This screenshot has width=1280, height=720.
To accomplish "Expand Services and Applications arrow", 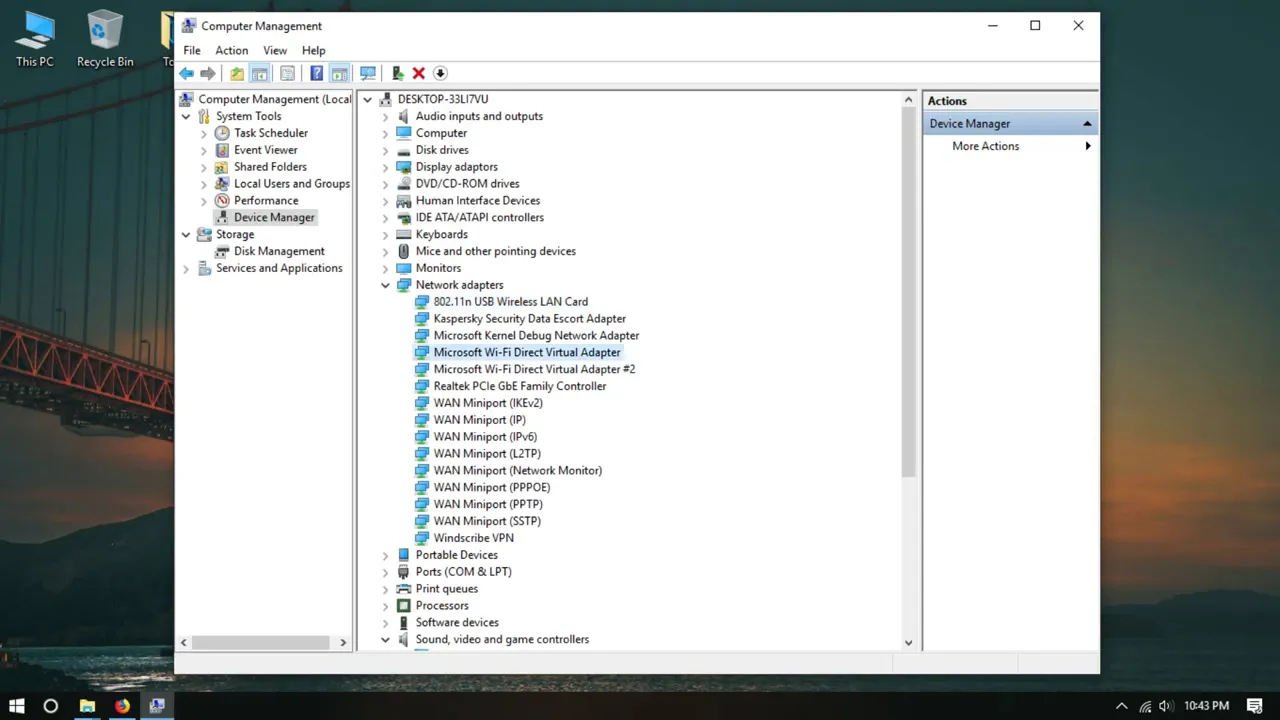I will coord(186,269).
